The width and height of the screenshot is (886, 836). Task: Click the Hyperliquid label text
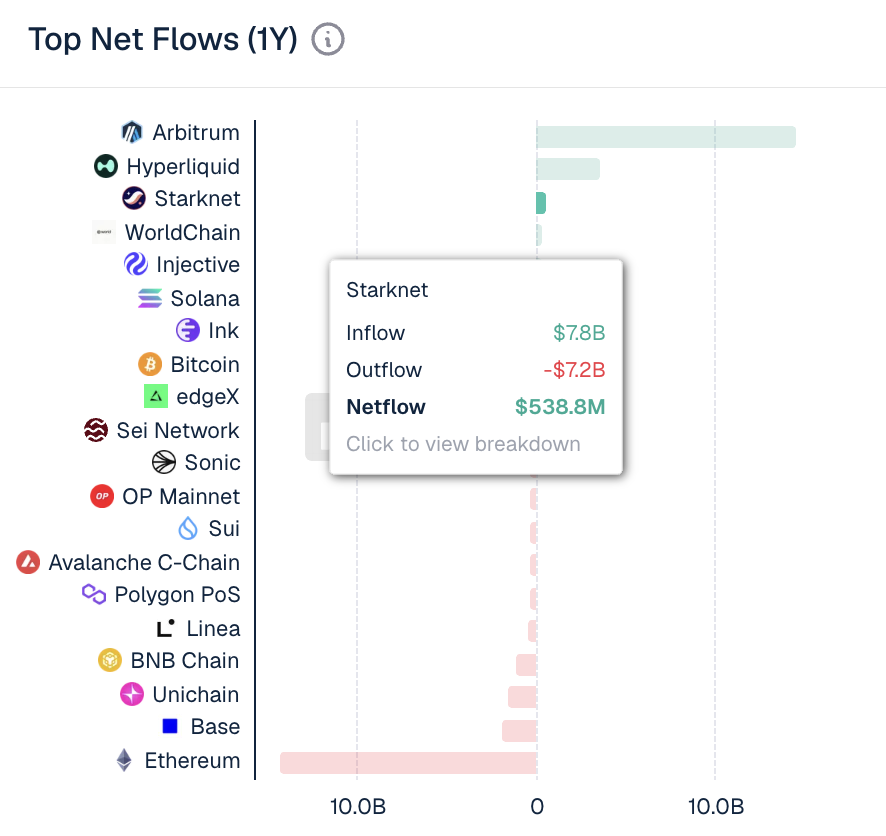point(183,167)
